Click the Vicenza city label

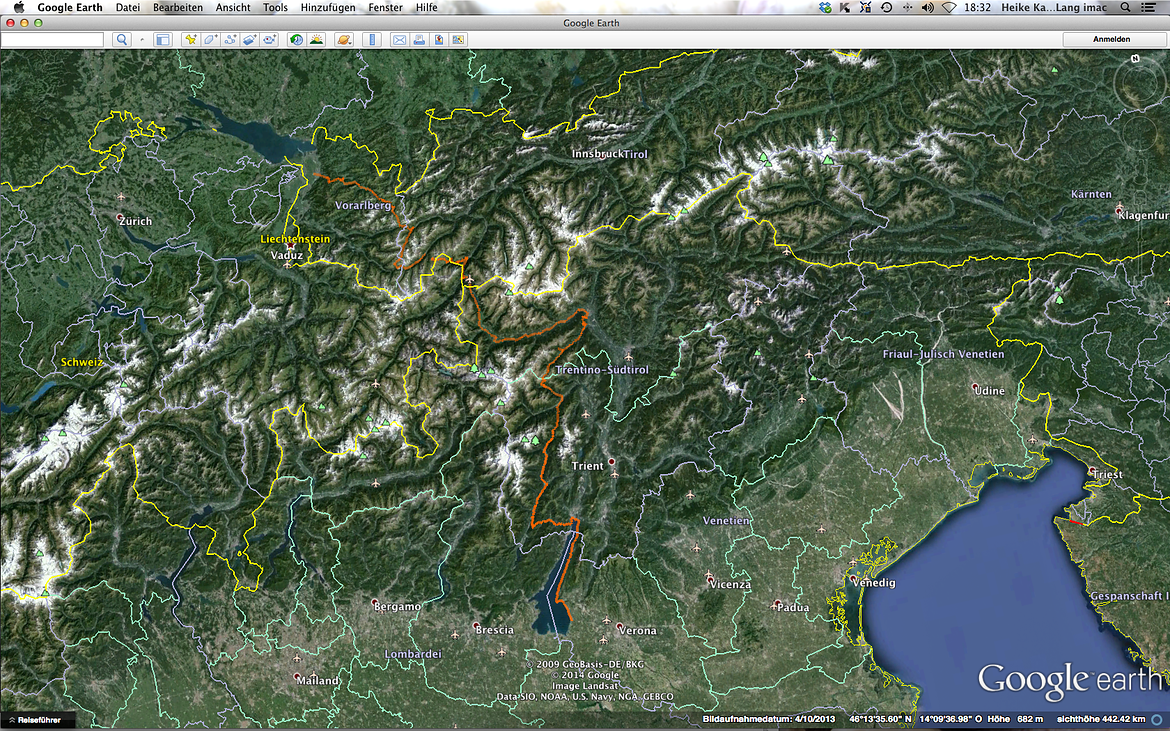click(730, 585)
